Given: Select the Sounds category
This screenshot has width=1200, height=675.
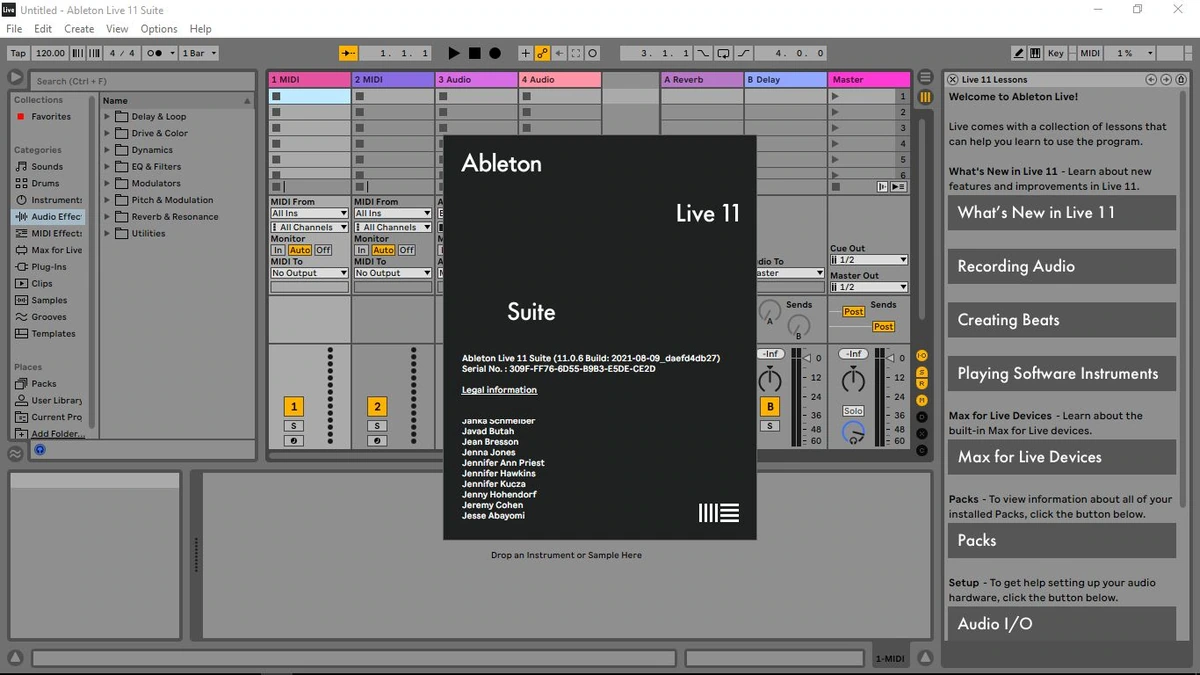Looking at the screenshot, I should coord(47,167).
